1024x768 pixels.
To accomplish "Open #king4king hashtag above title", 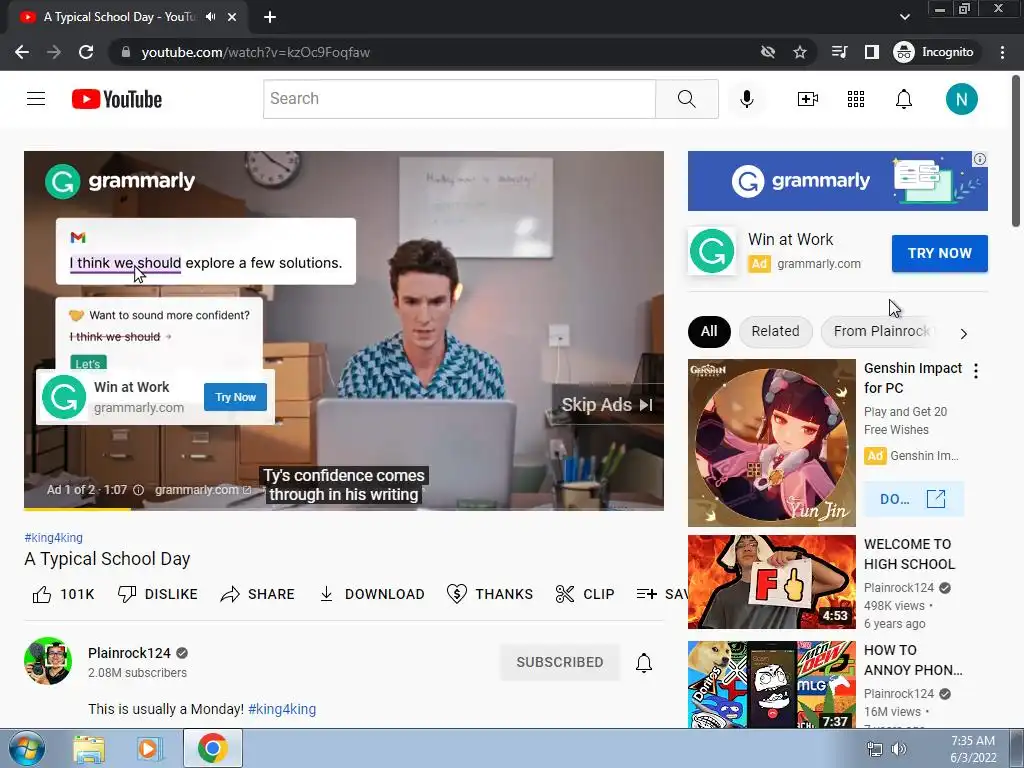I will [54, 537].
